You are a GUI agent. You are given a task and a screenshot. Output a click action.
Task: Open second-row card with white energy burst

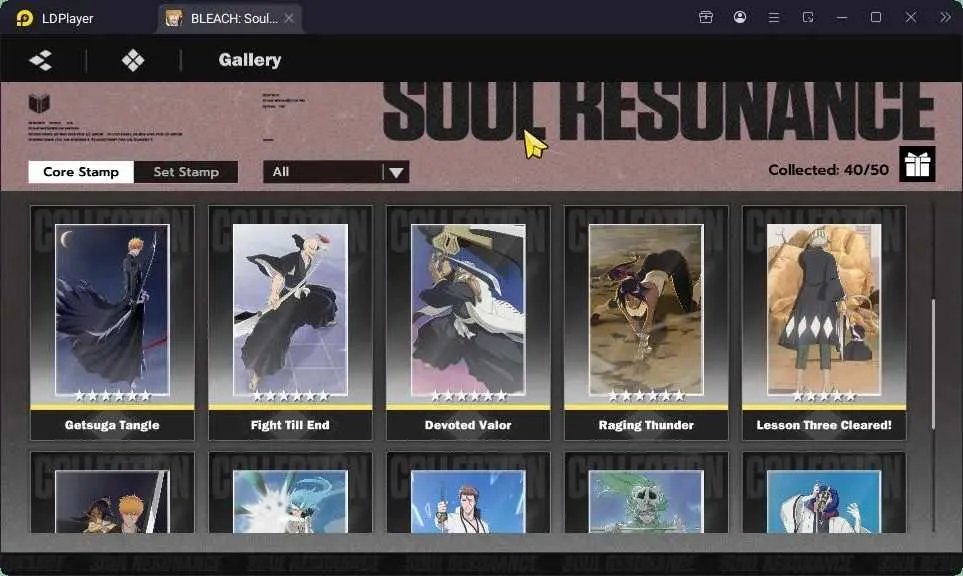[290, 493]
